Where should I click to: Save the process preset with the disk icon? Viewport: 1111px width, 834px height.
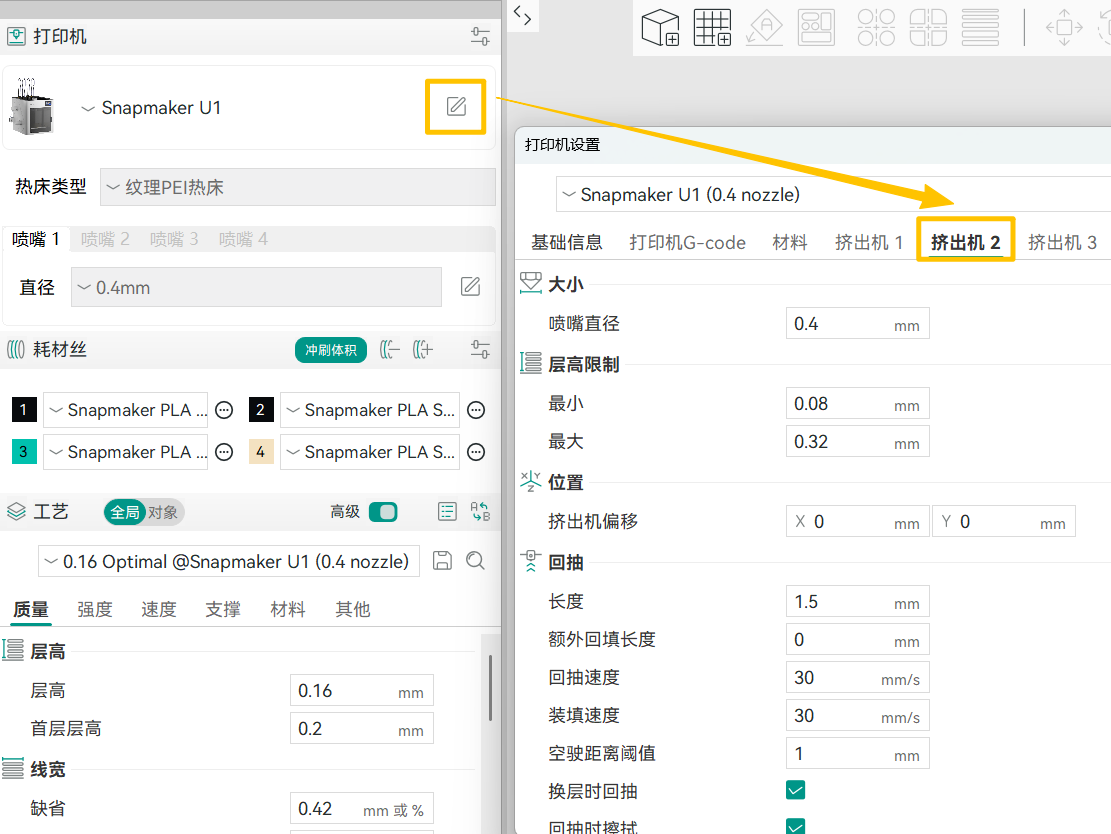click(442, 561)
